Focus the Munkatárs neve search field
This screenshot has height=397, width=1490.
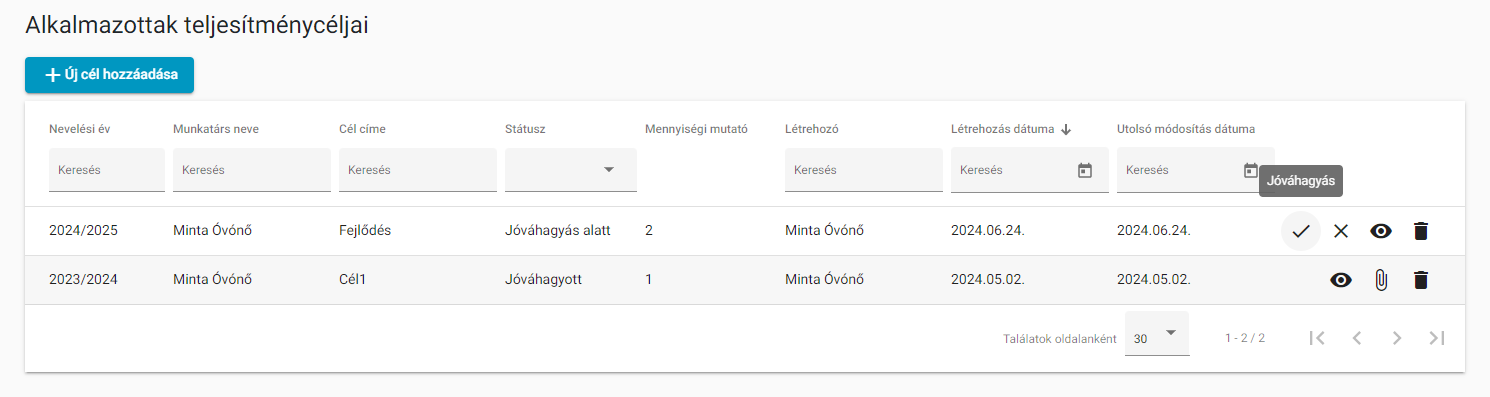[x=252, y=170]
